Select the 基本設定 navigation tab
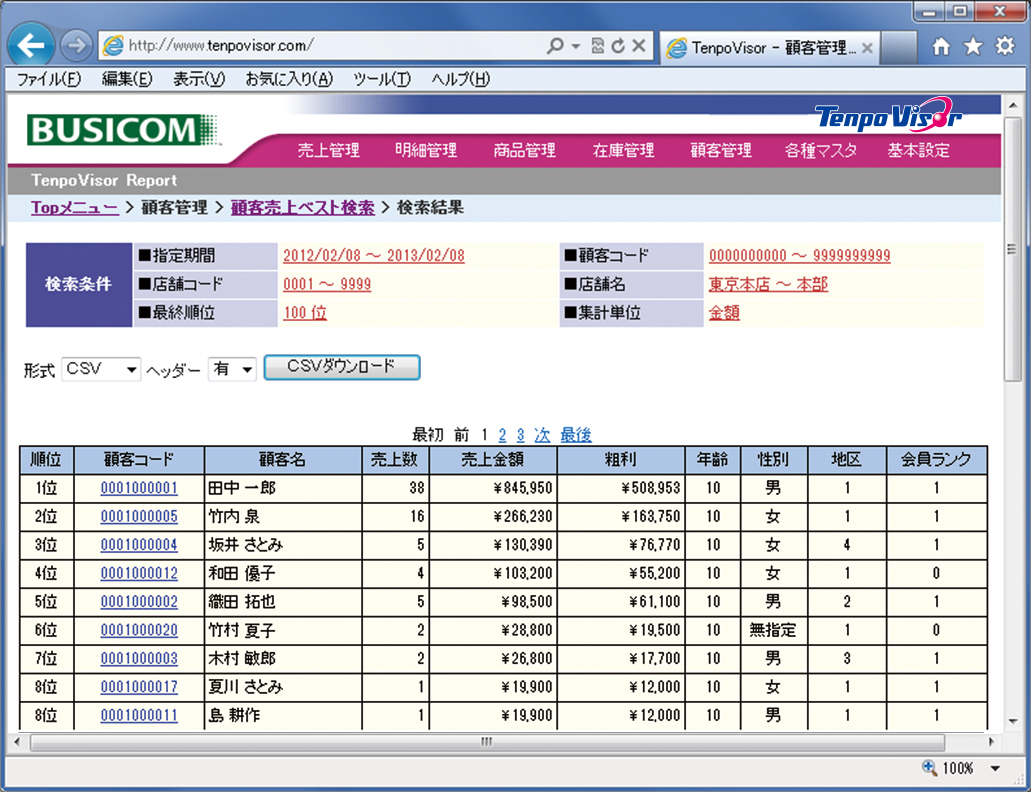The width and height of the screenshot is (1031, 792). coord(919,151)
